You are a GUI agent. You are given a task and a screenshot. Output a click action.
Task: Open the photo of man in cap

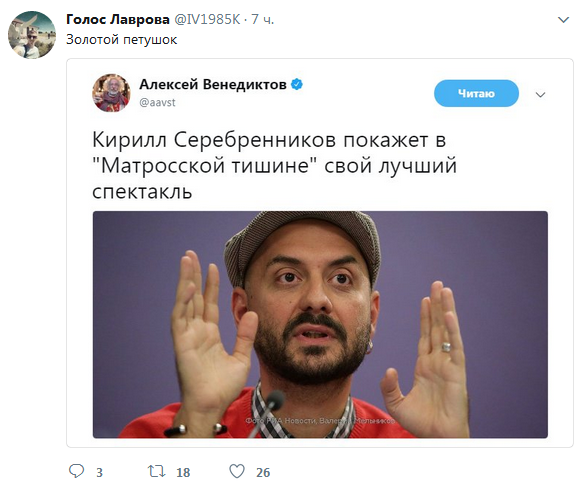(320, 325)
